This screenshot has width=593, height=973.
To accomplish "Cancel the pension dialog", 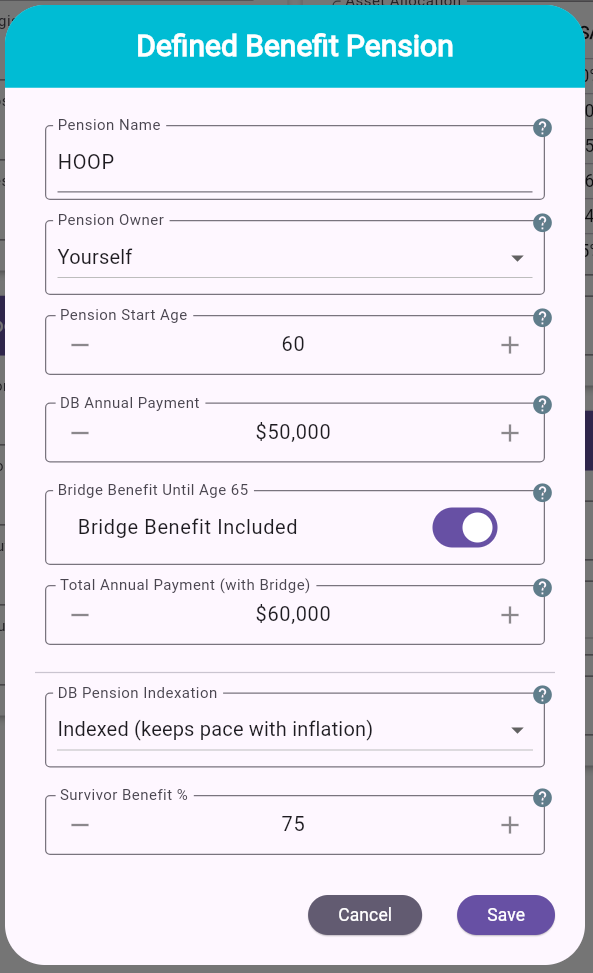I will (365, 914).
